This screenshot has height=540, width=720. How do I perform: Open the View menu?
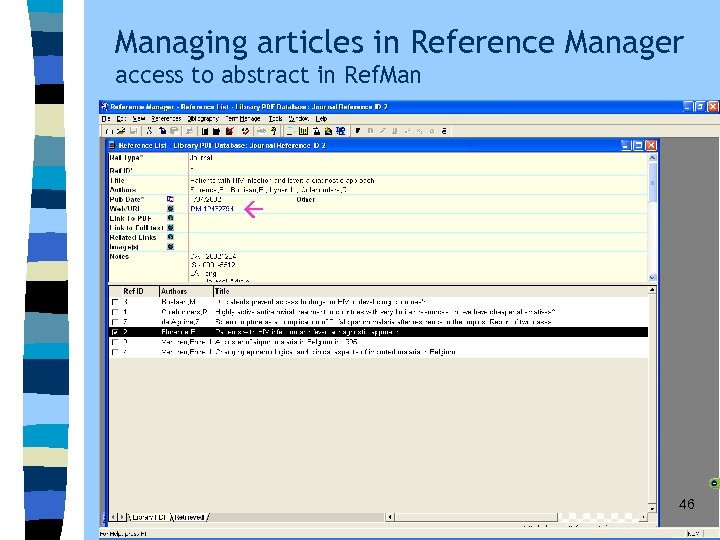[138, 119]
